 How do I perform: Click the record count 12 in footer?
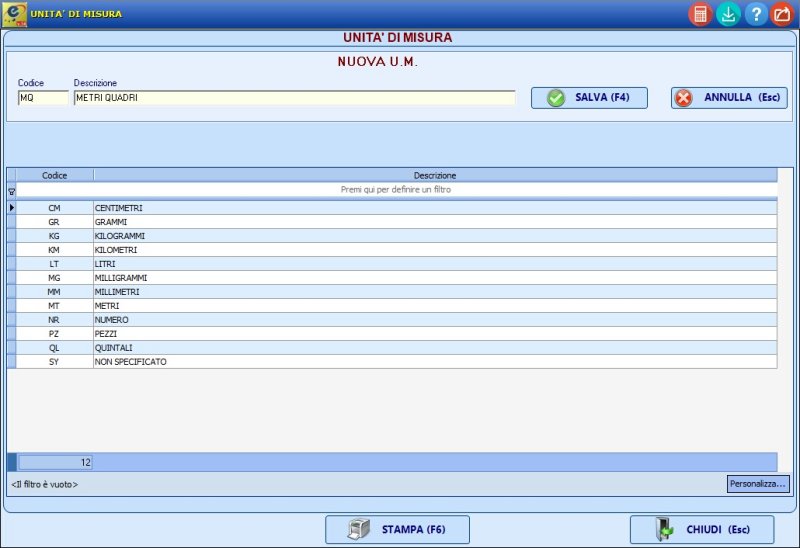[x=55, y=462]
